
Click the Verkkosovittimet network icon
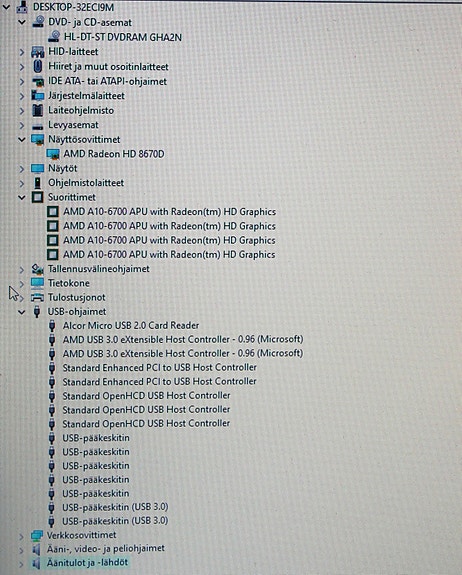point(37,536)
